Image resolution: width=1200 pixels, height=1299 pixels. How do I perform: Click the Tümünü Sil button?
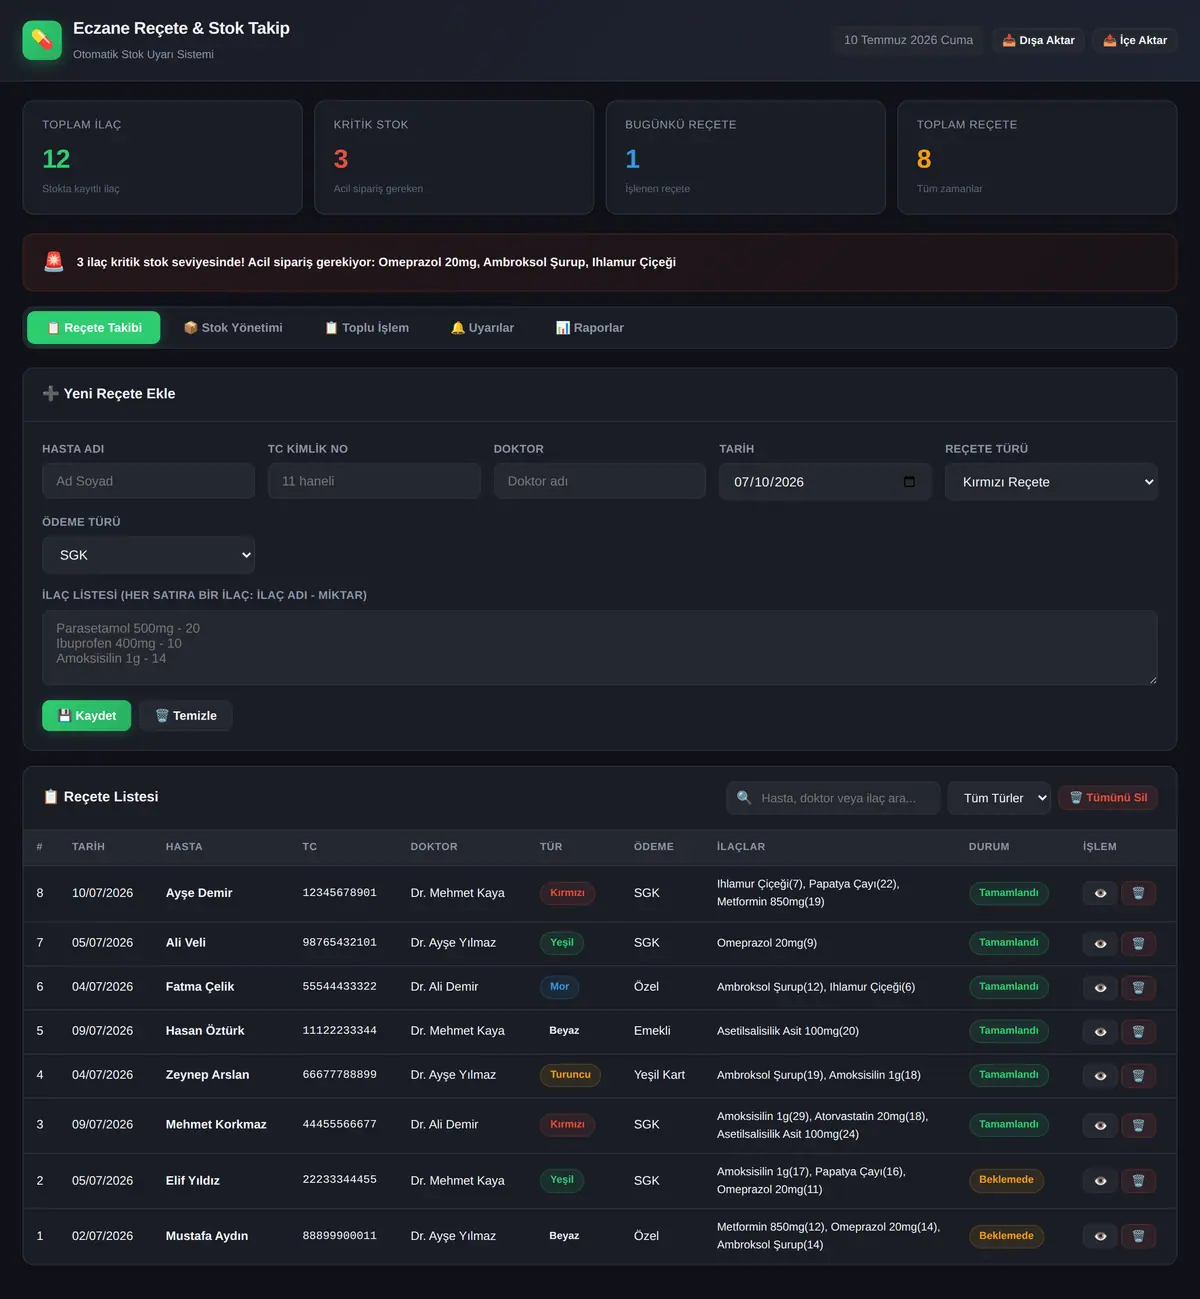1108,798
